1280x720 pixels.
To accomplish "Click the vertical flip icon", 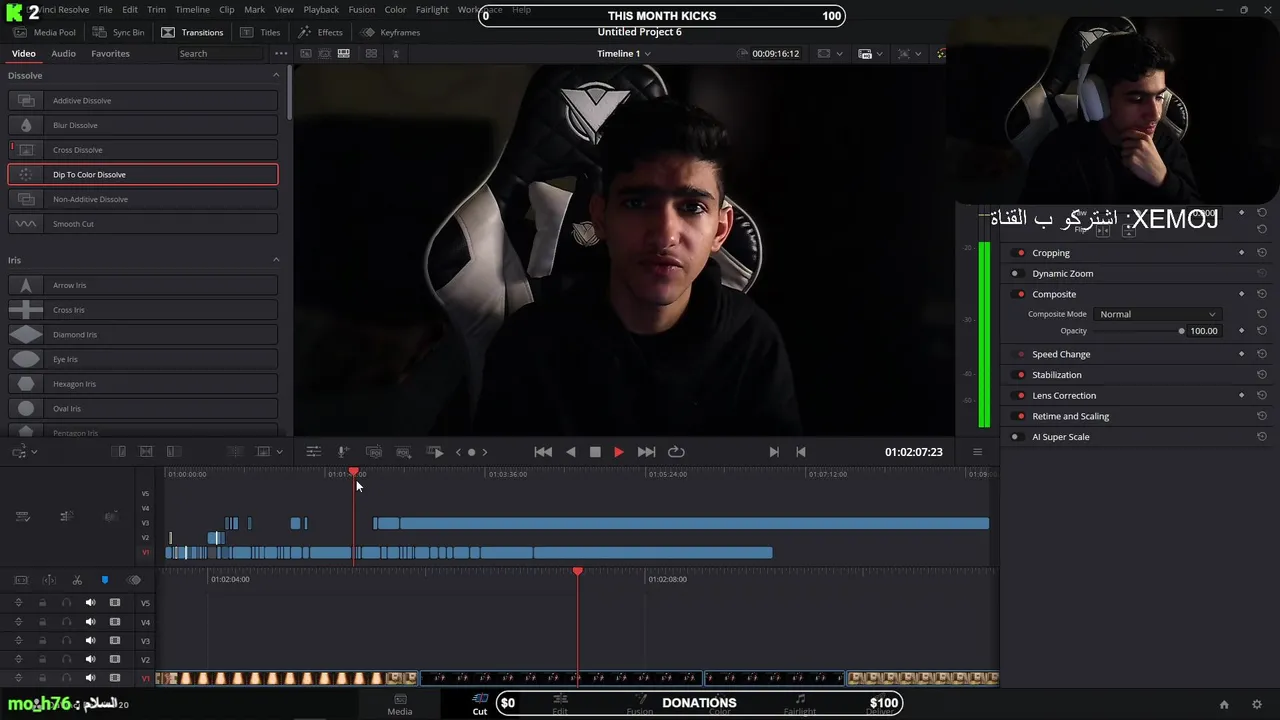I will coord(1128,231).
